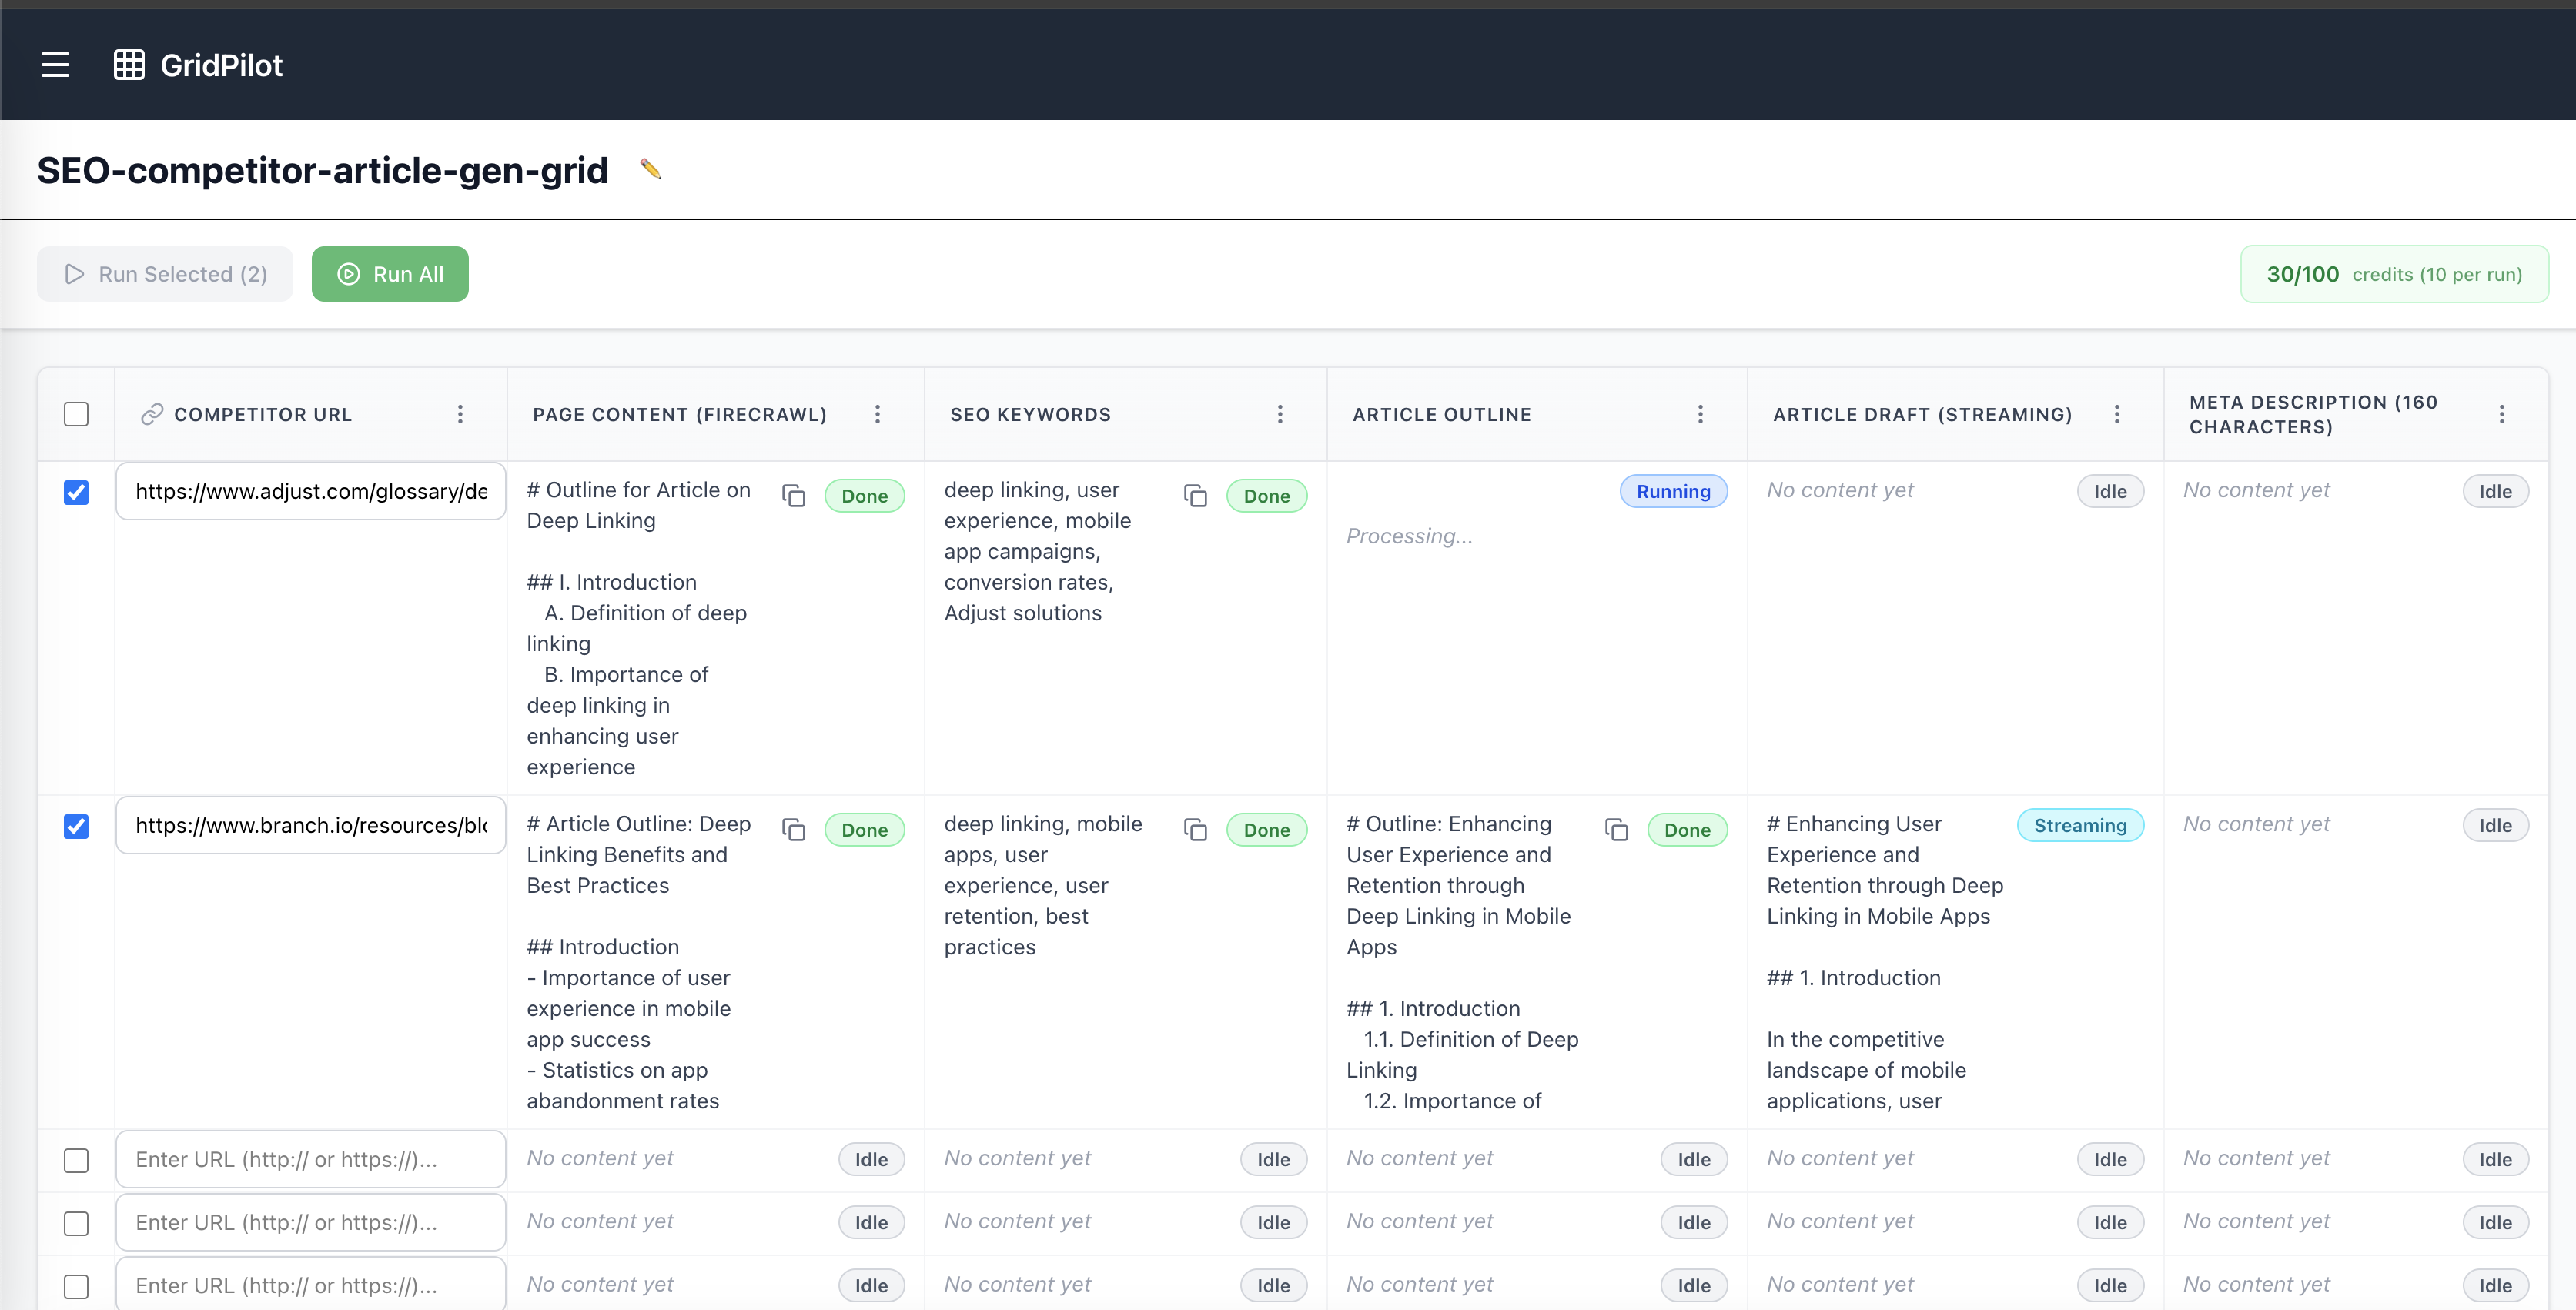2576x1310 pixels.
Task: Open the SEO Keywords column options menu
Action: [1280, 414]
